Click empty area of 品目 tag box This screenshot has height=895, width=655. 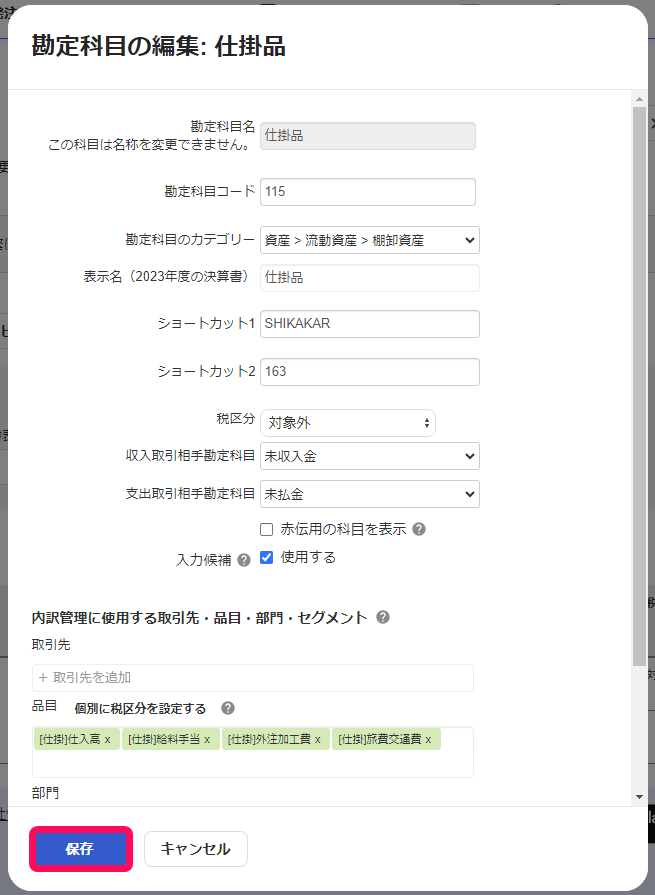(x=253, y=765)
